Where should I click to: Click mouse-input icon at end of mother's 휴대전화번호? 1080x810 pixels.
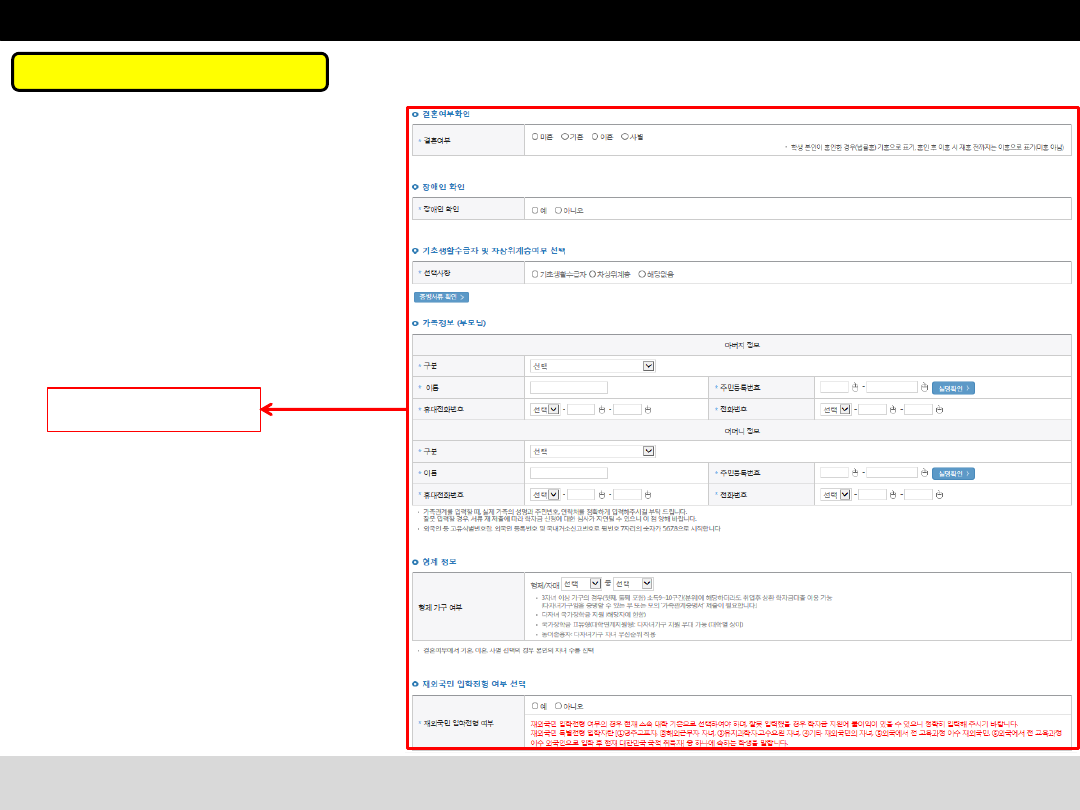click(x=648, y=494)
